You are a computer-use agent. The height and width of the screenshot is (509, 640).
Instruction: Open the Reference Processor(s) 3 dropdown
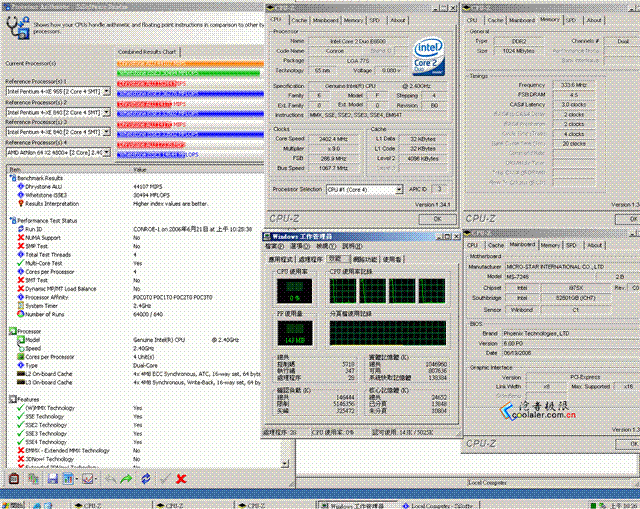(x=107, y=132)
